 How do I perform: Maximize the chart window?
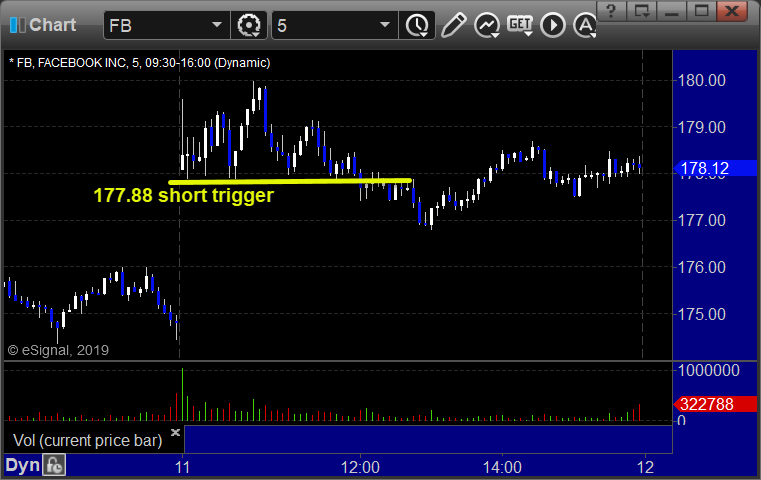[x=701, y=11]
